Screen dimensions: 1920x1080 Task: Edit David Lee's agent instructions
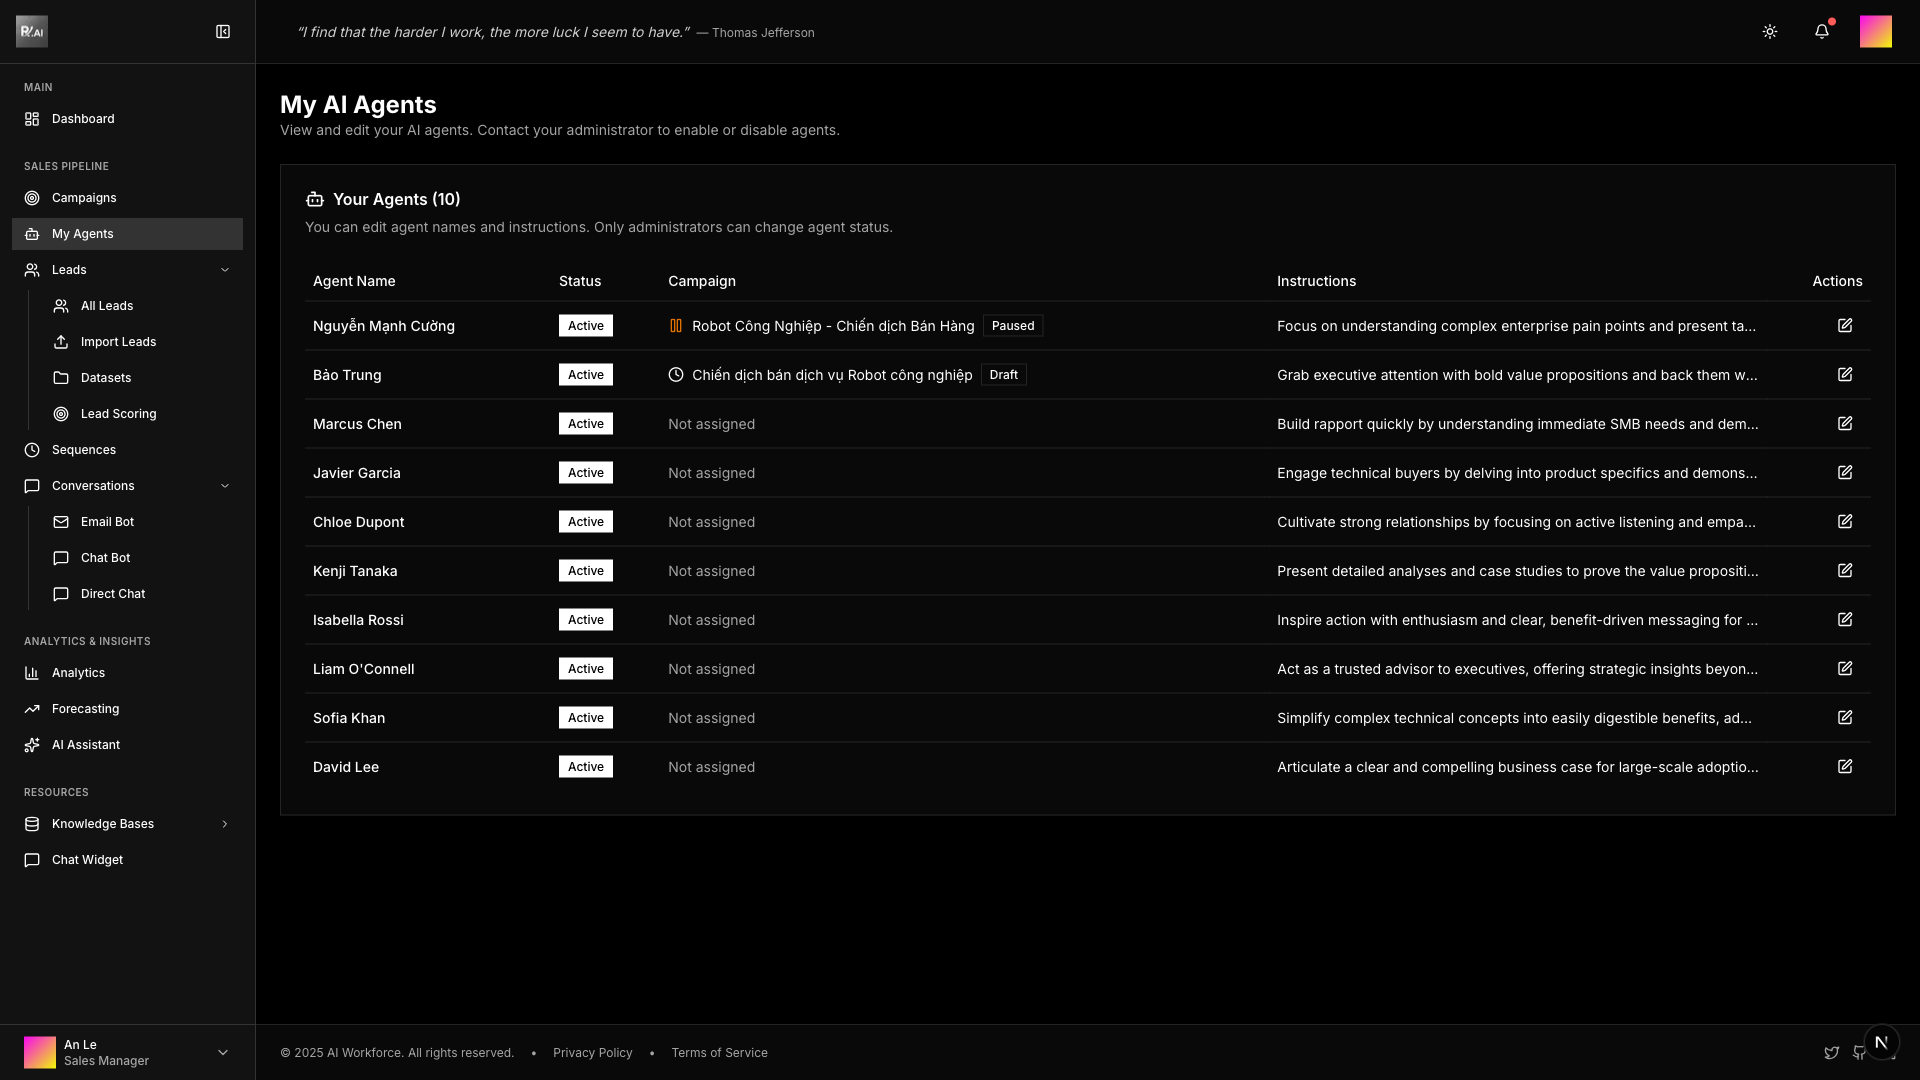click(x=1844, y=767)
